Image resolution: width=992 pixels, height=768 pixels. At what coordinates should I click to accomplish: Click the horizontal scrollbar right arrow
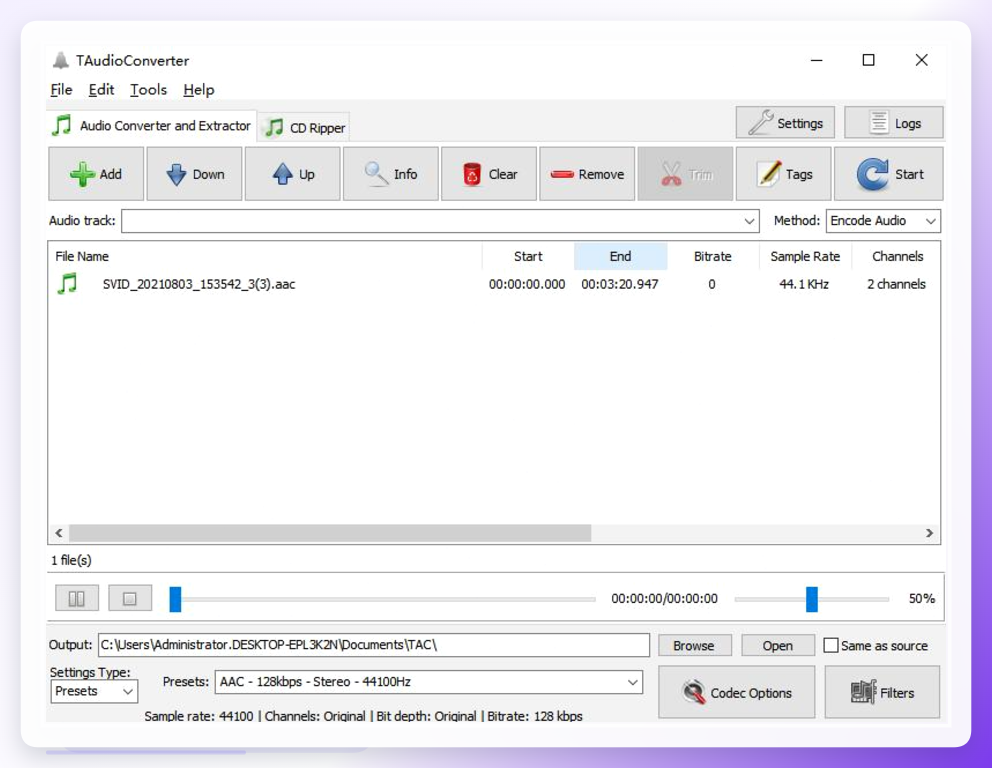[x=929, y=533]
